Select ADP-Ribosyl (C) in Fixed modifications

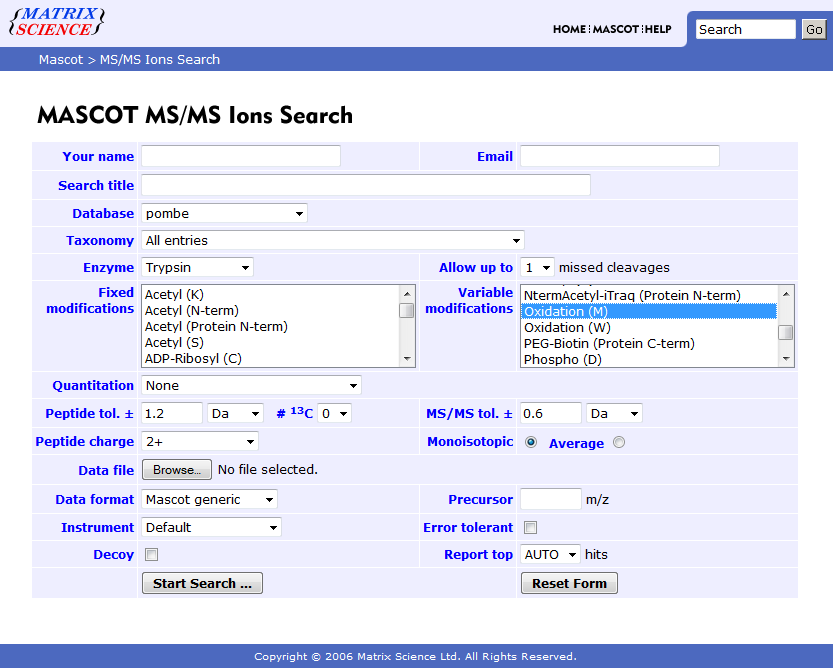coord(270,358)
